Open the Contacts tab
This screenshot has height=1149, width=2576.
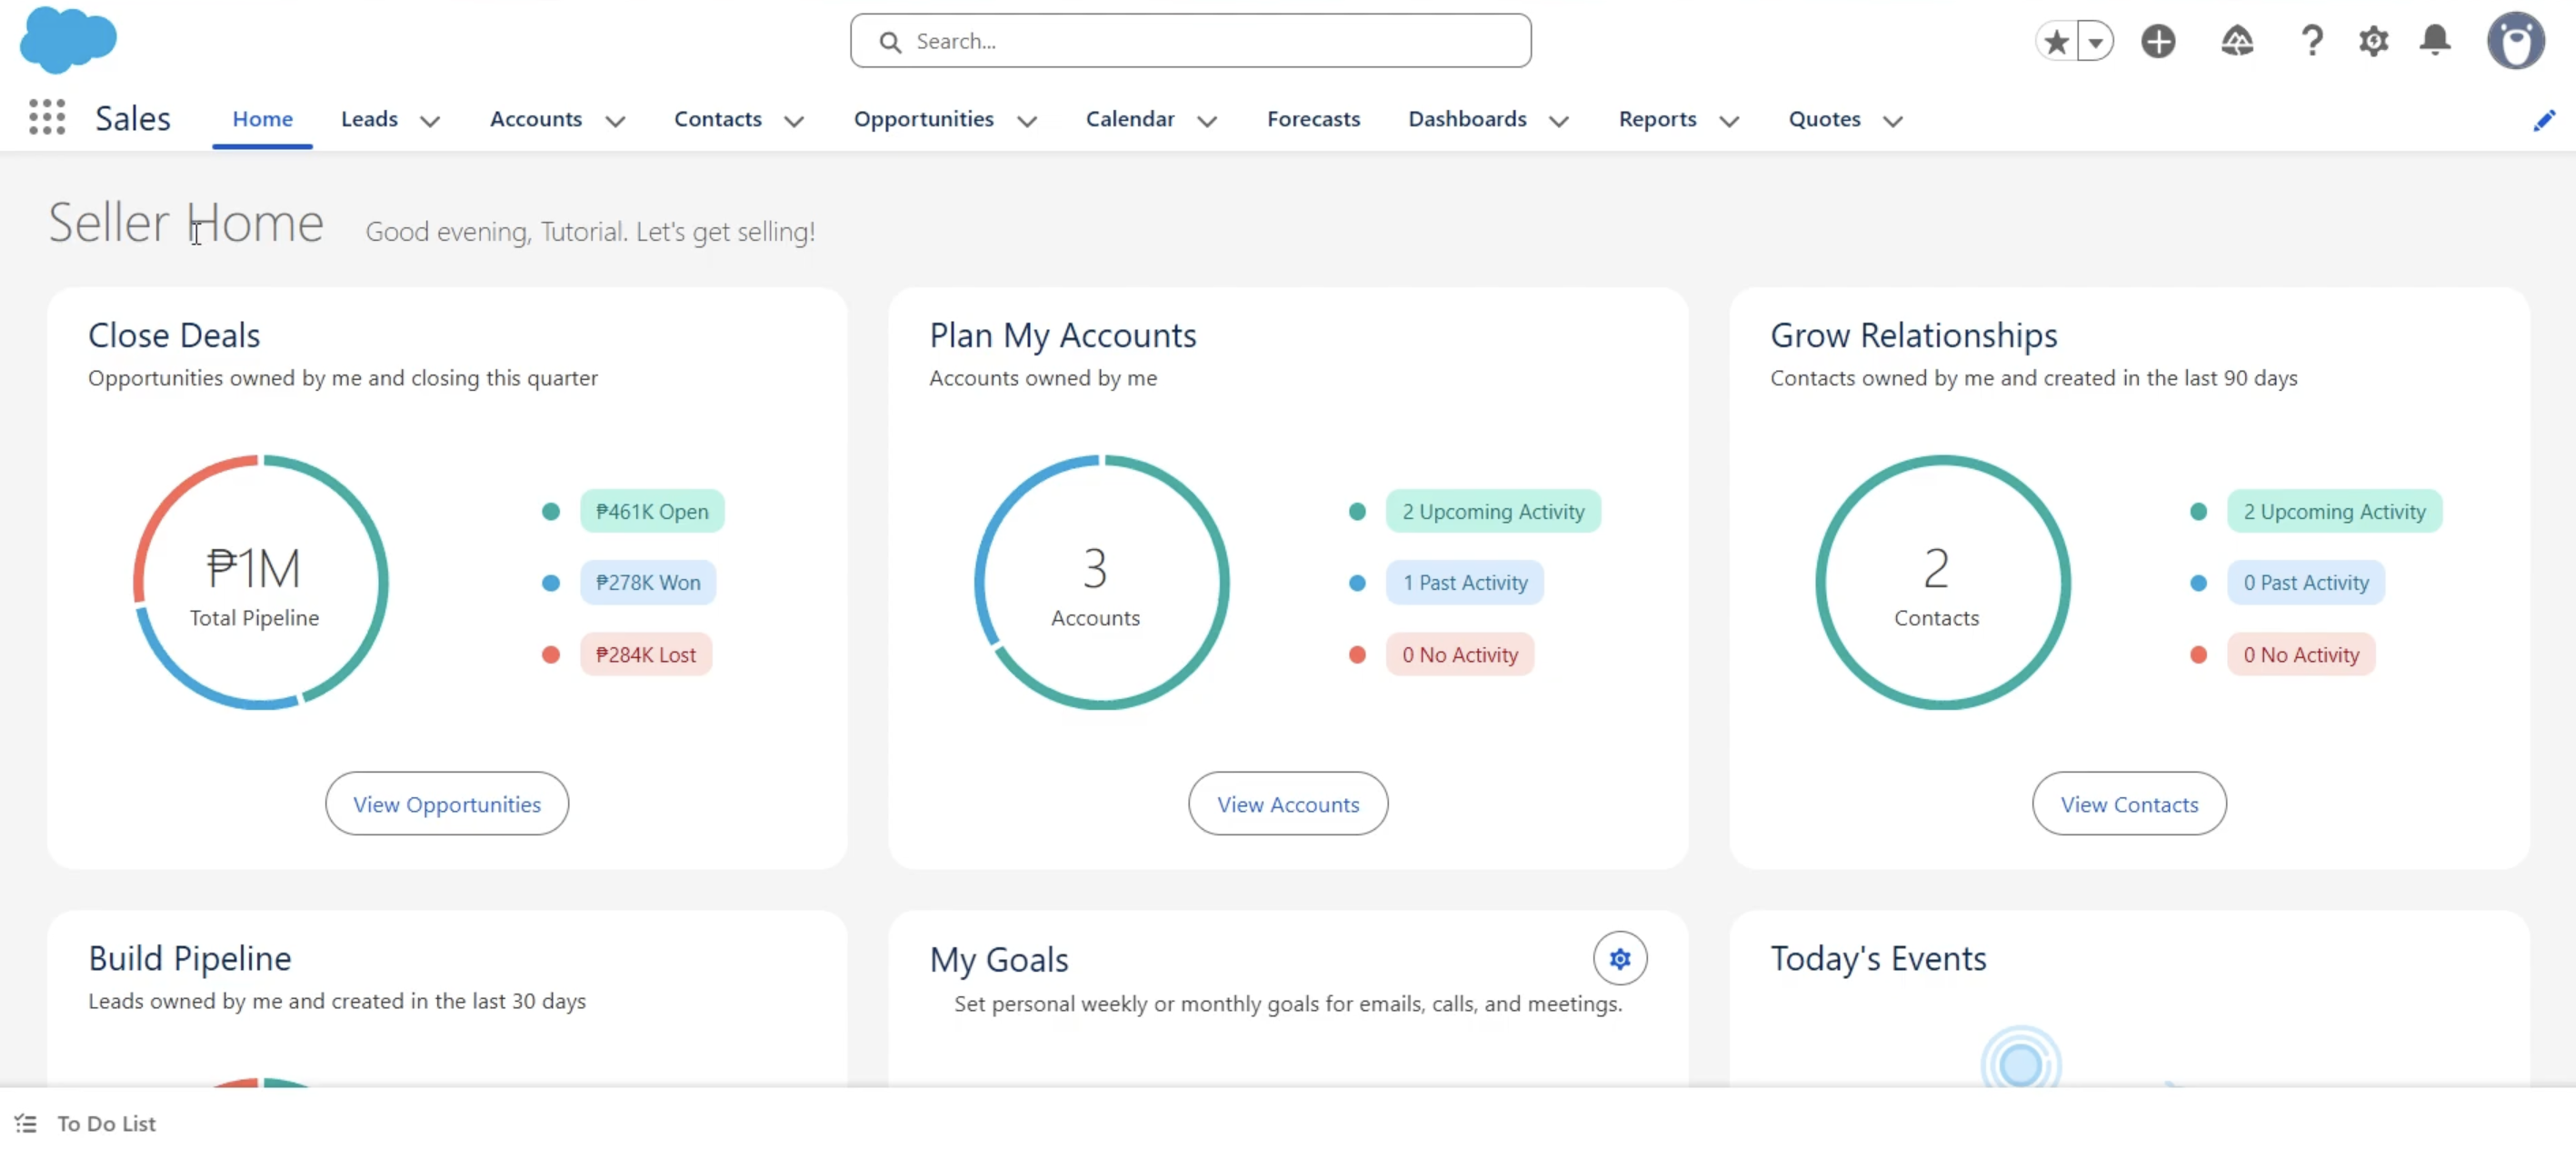coord(717,119)
